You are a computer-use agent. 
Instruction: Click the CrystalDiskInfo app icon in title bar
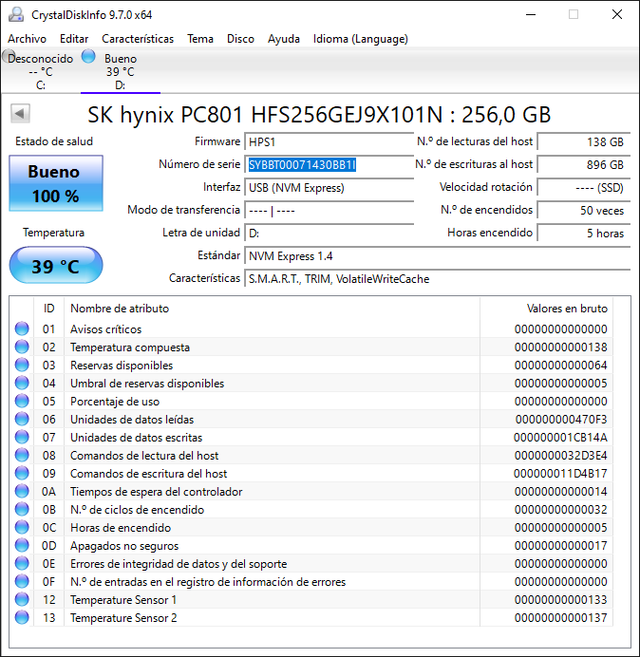(x=16, y=15)
